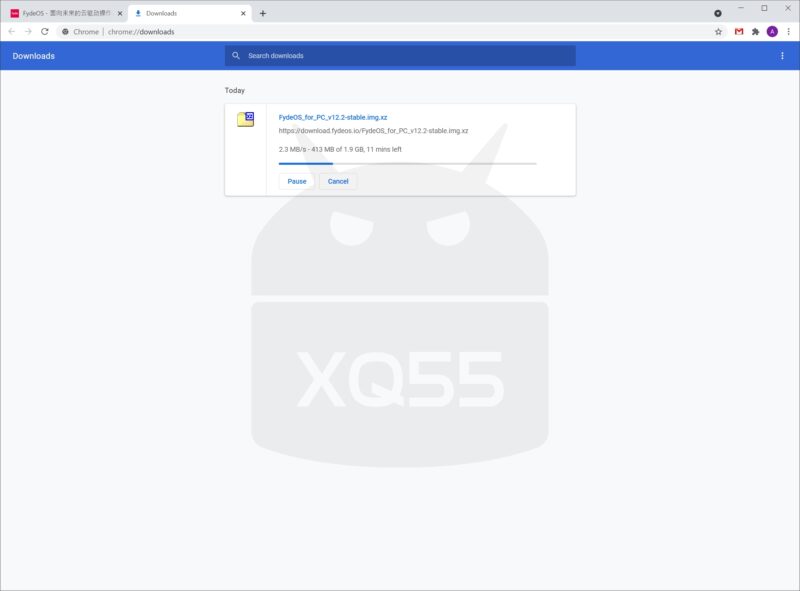The image size is (800, 591).
Task: Open a new tab with the plus button
Action: 263,13
